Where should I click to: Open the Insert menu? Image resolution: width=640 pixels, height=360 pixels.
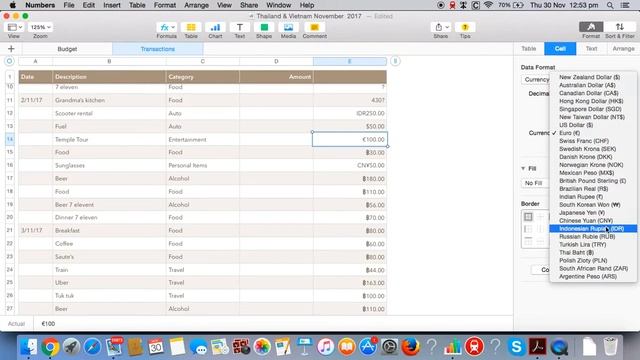coord(111,5)
